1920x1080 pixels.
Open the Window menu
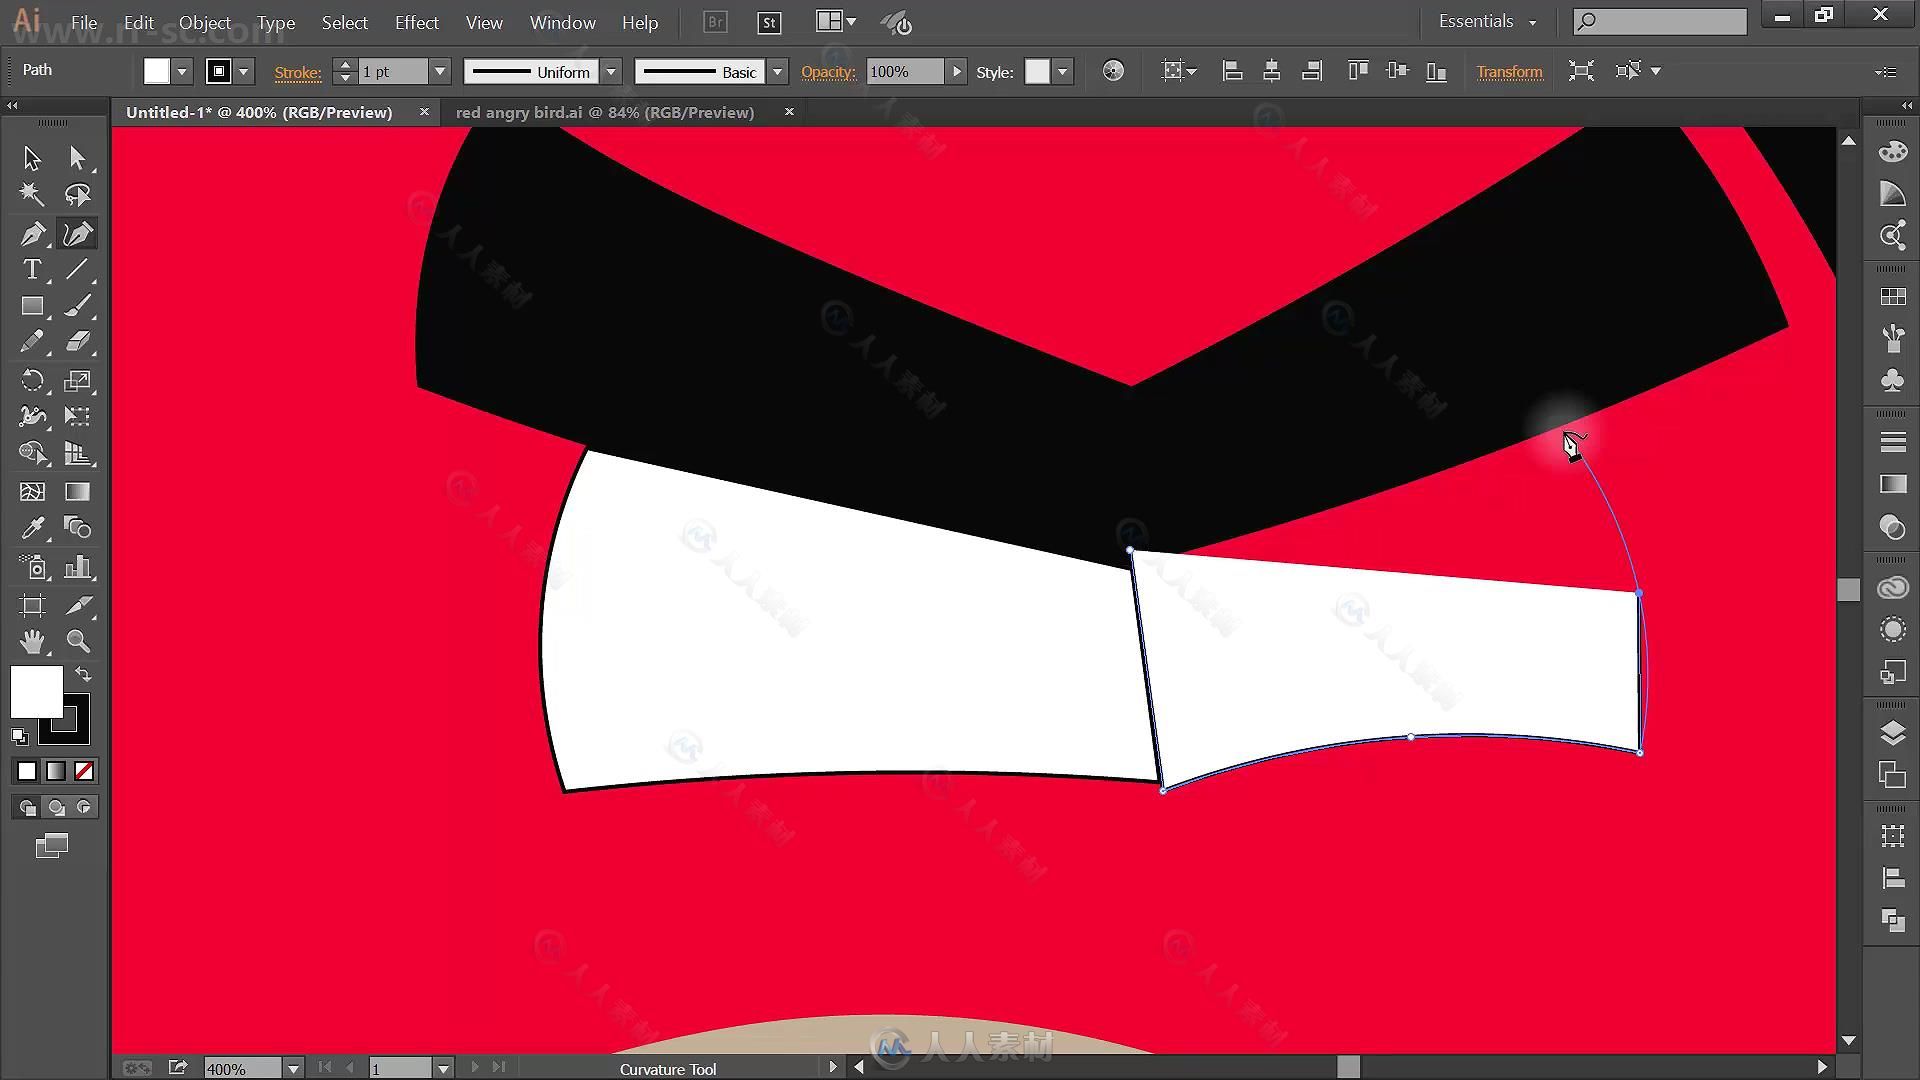pyautogui.click(x=562, y=22)
